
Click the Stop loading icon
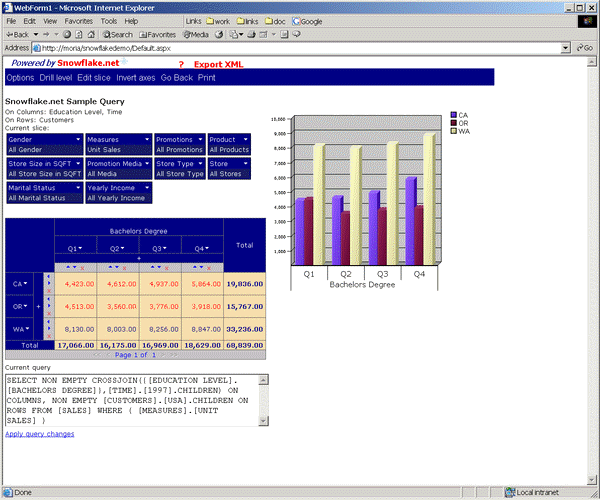pyautogui.click(x=67, y=34)
